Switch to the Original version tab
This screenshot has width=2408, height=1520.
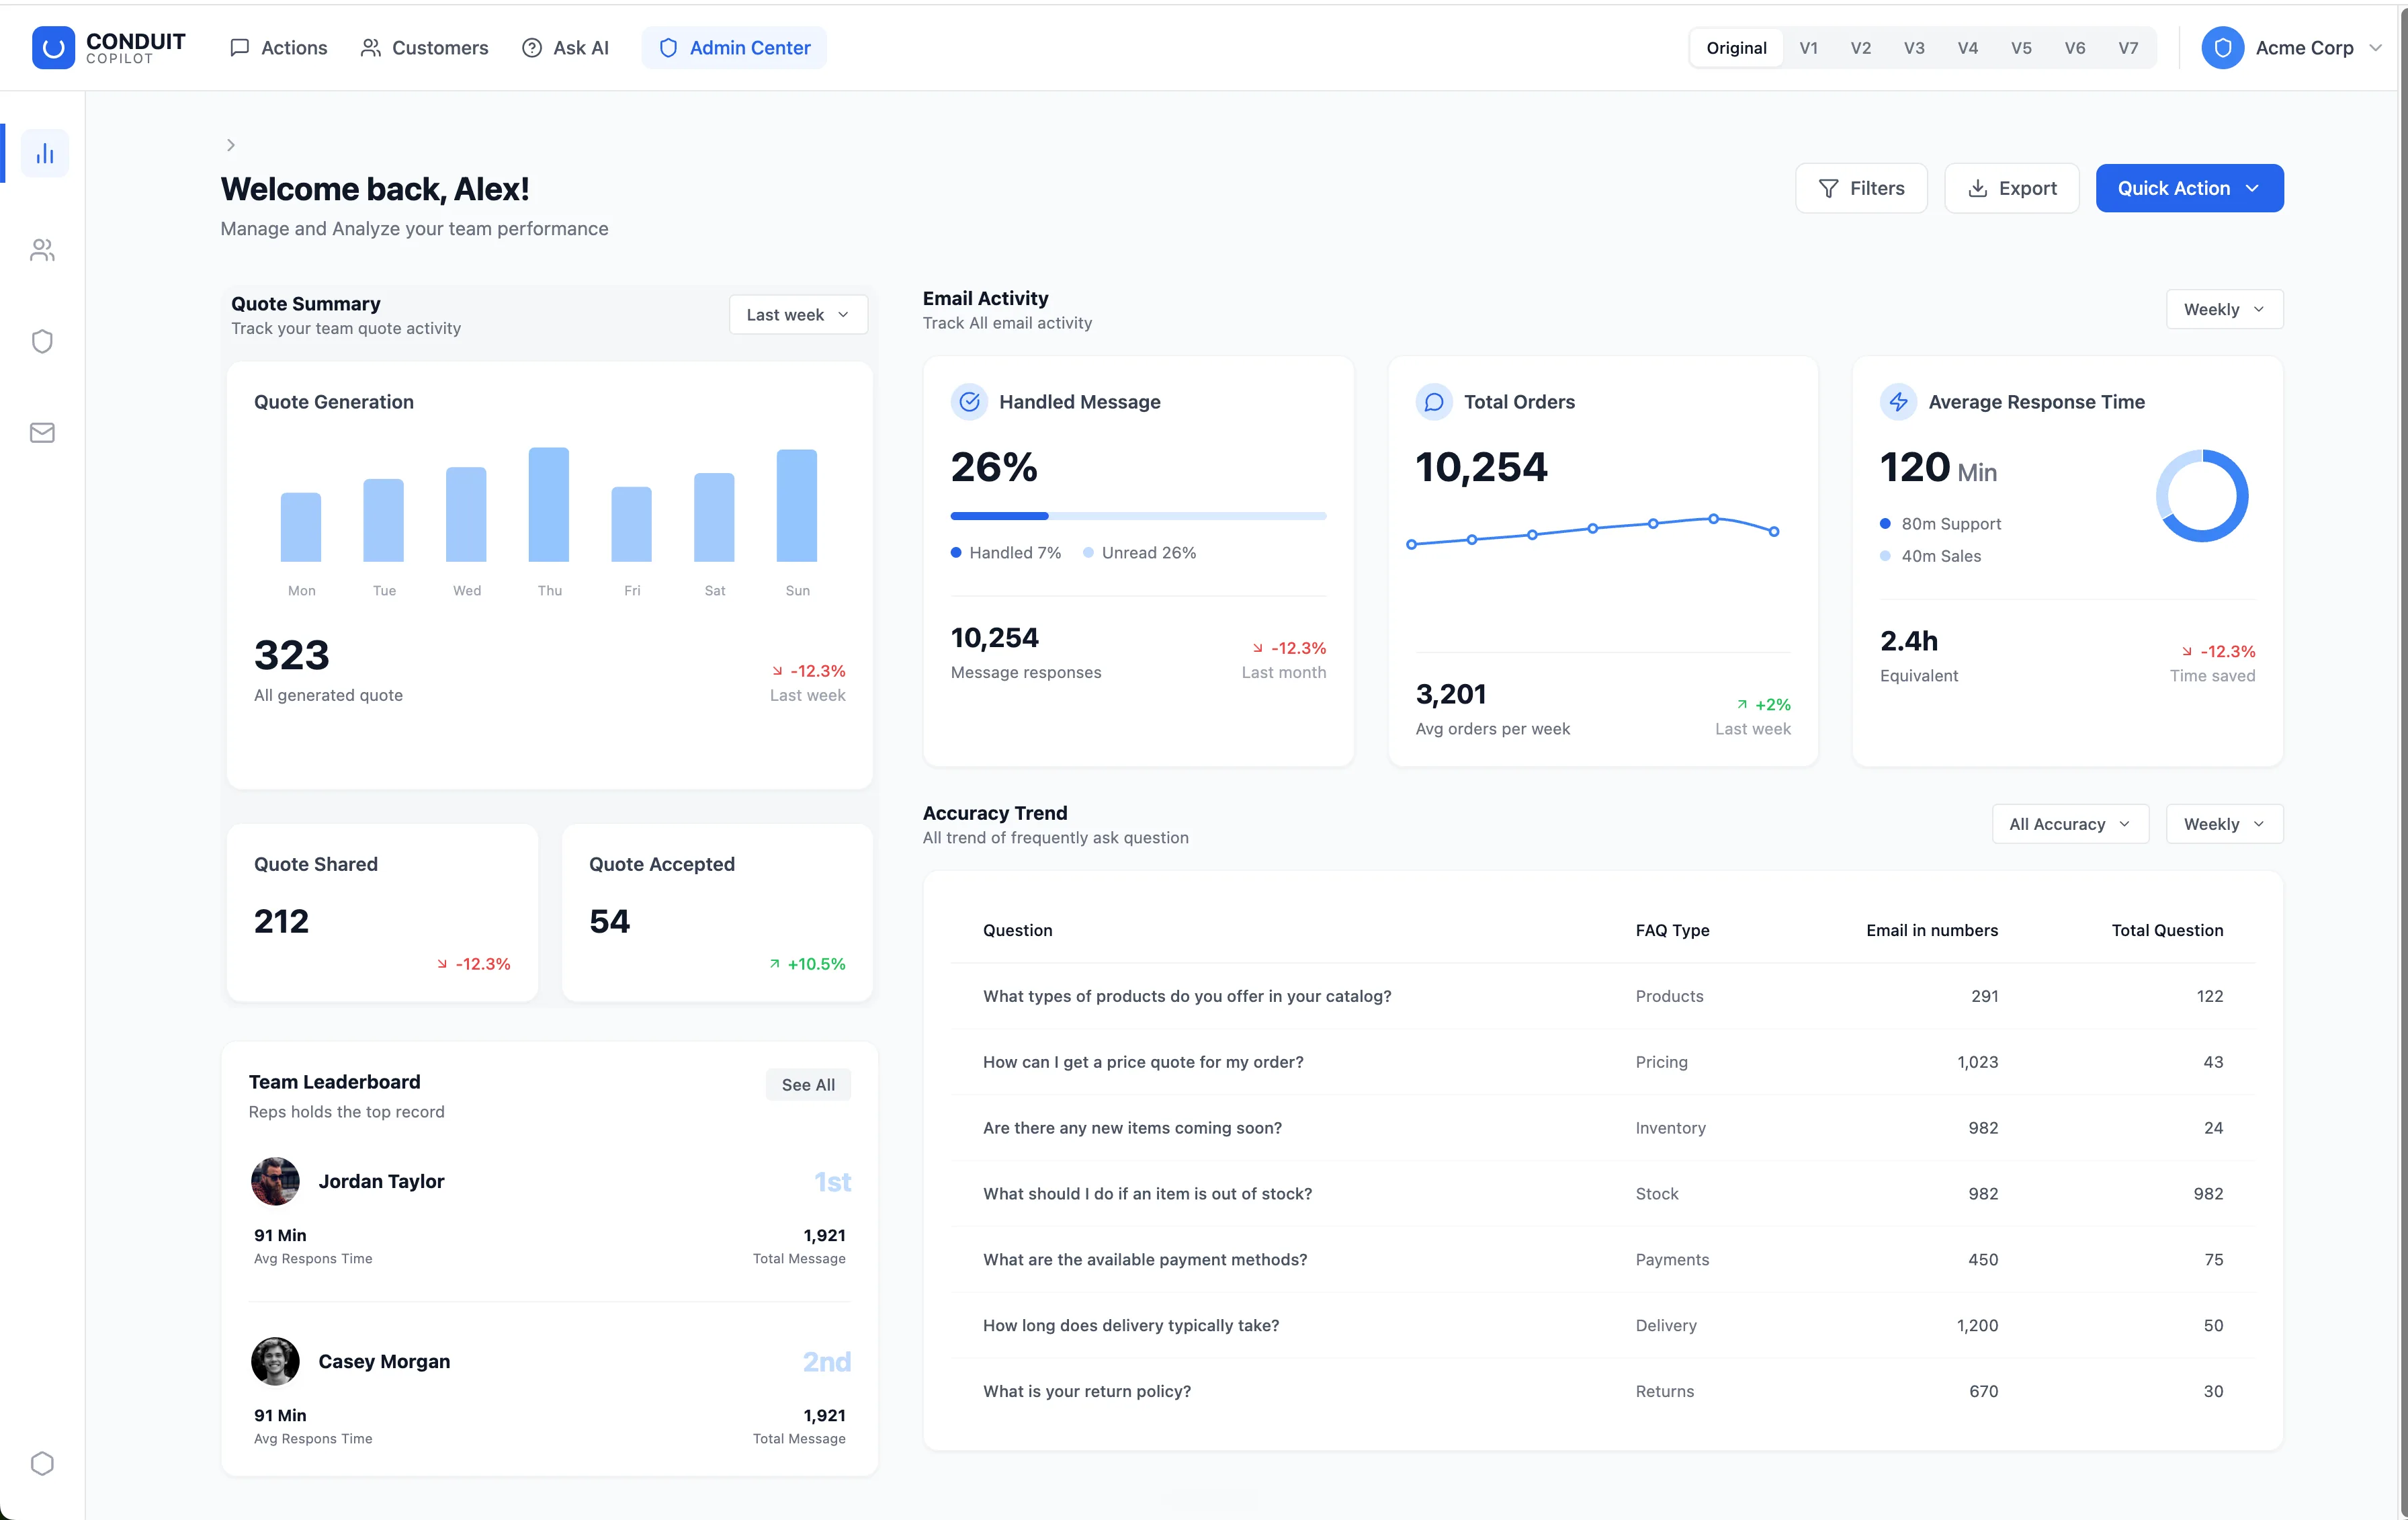[1736, 47]
